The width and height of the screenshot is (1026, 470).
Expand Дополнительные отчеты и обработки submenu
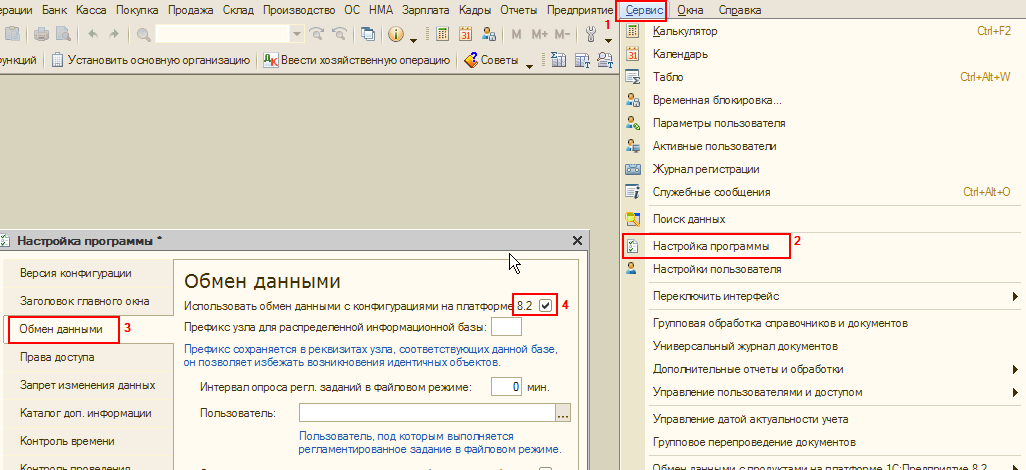click(x=1016, y=369)
